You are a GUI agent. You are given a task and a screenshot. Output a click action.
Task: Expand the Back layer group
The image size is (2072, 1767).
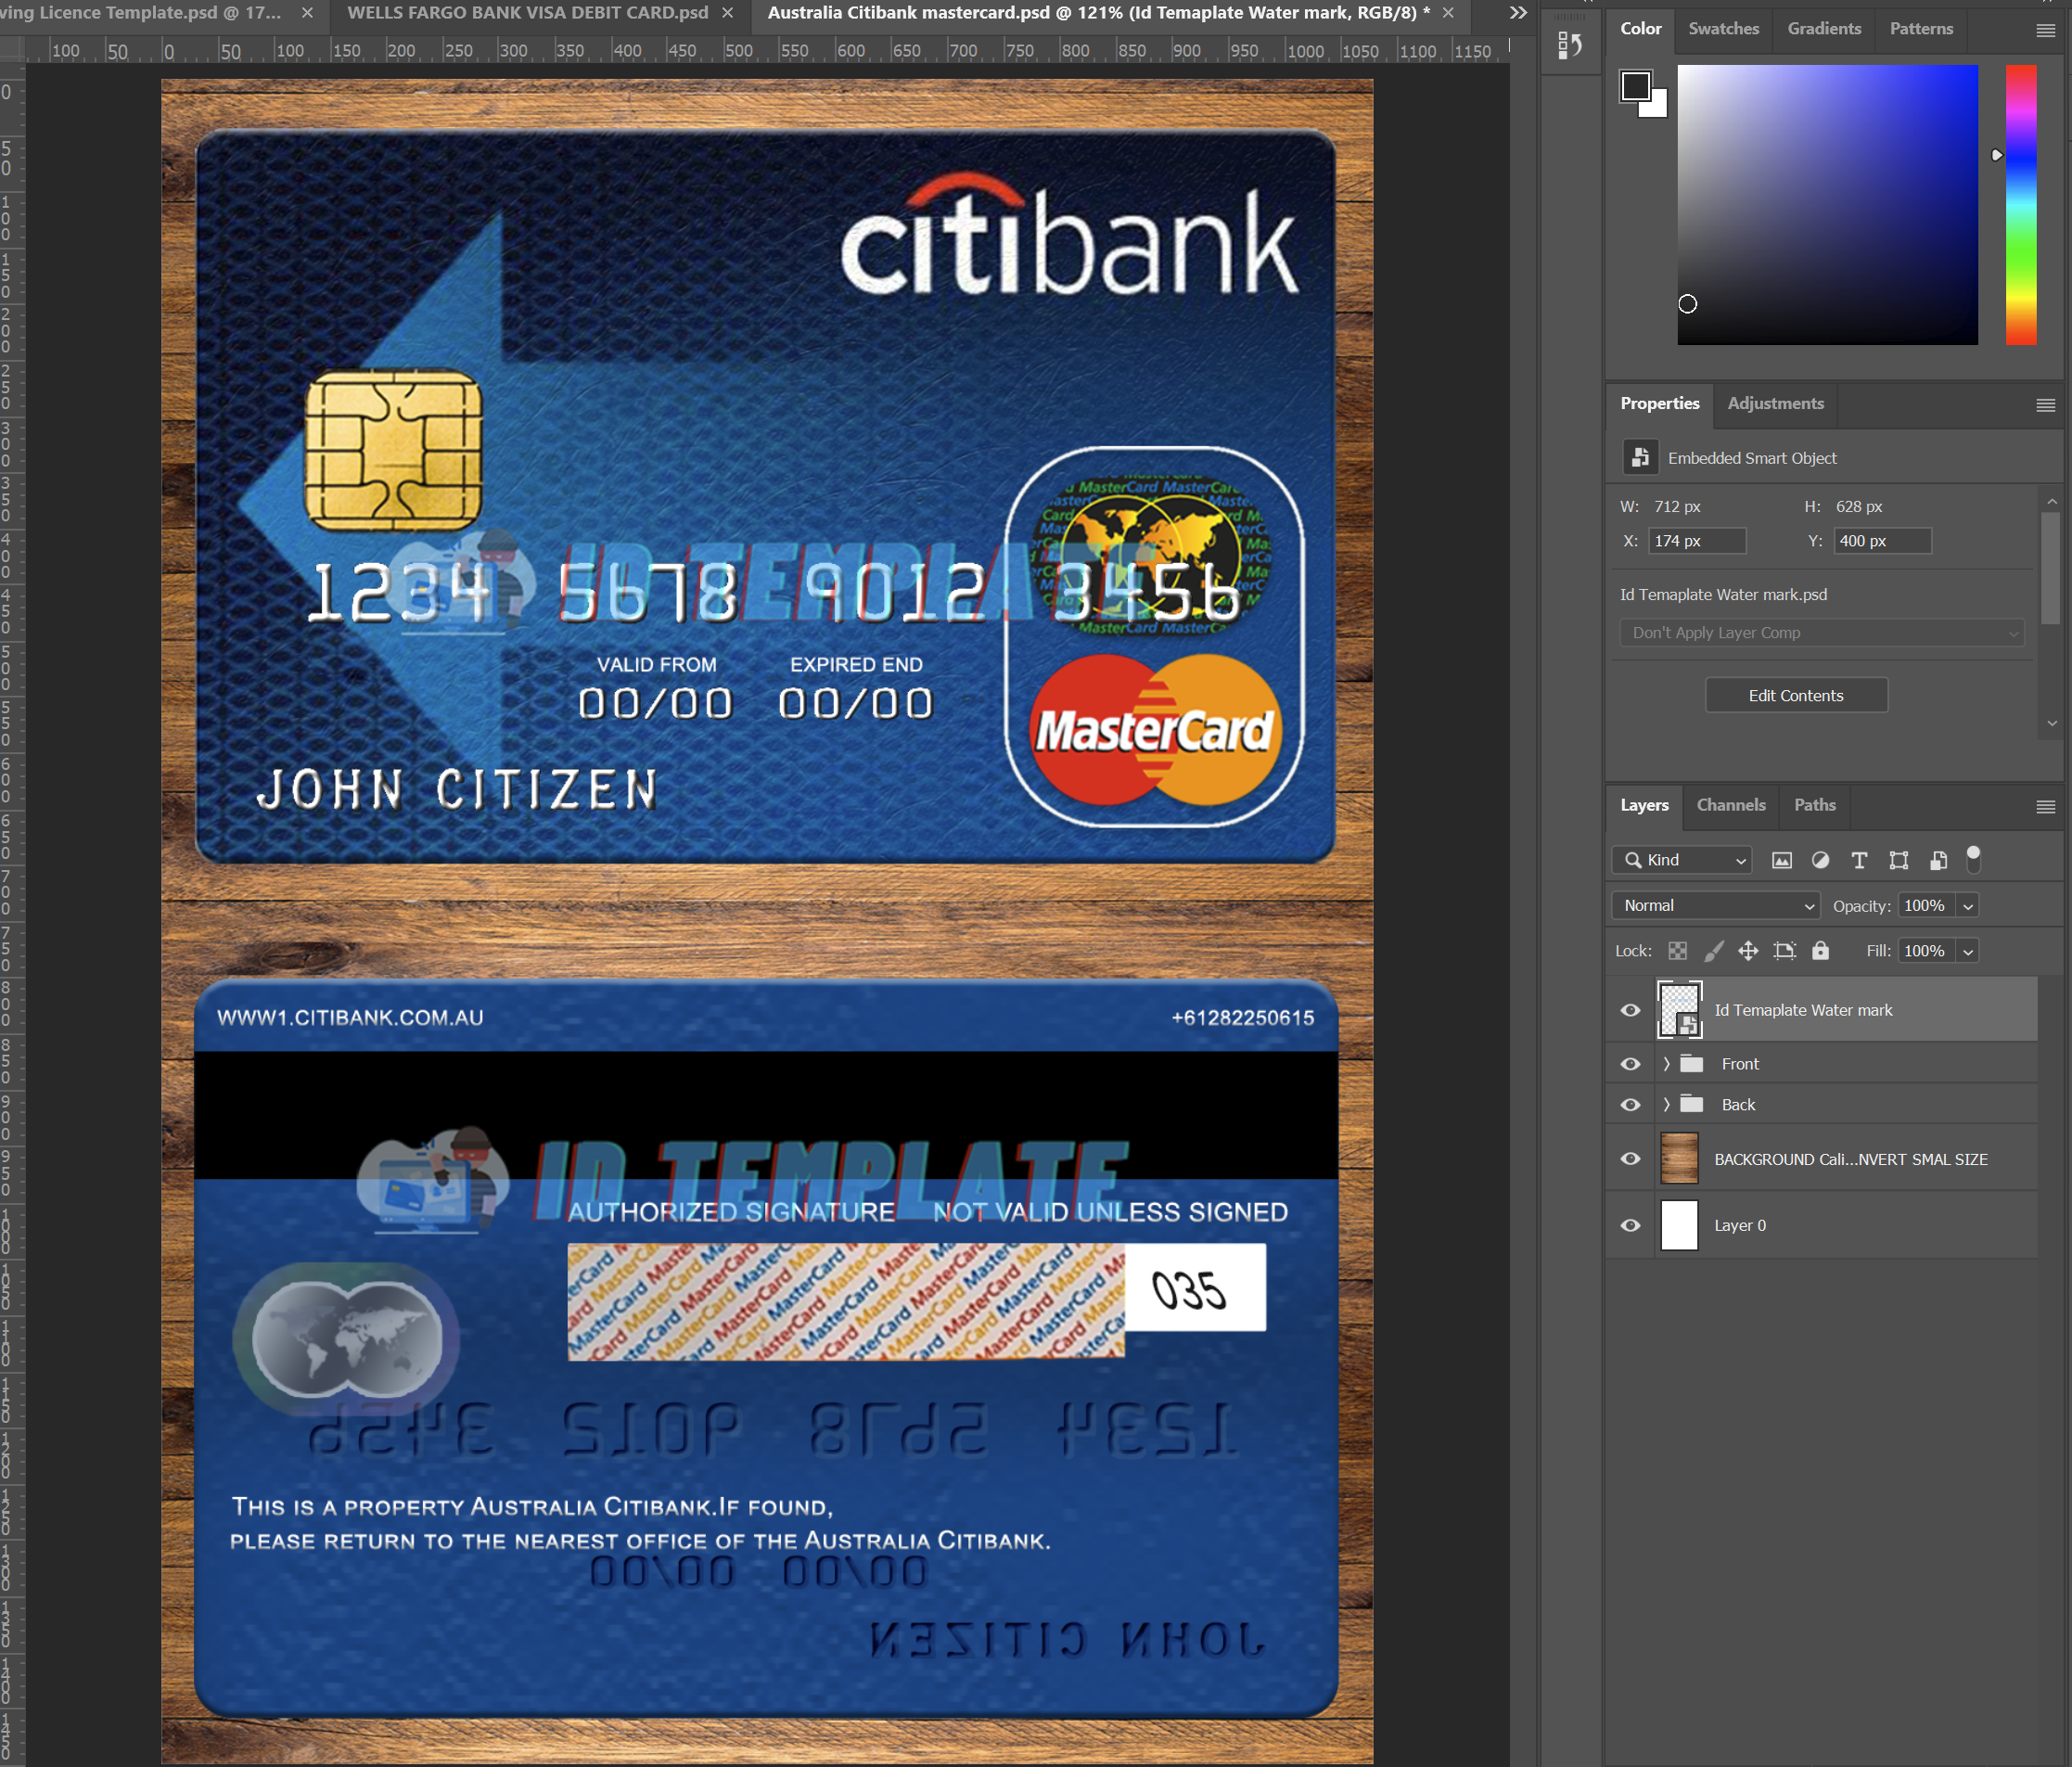[x=1666, y=1105]
